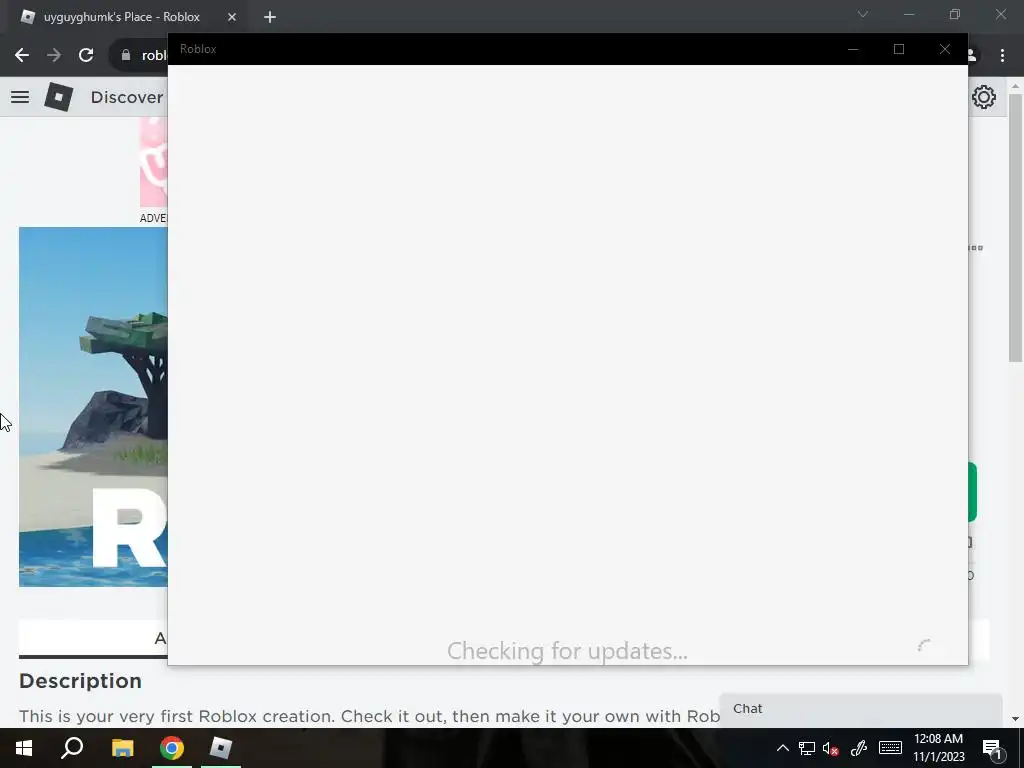Open a new Chrome tab
Image resolution: width=1024 pixels, height=768 pixels.
(x=270, y=17)
